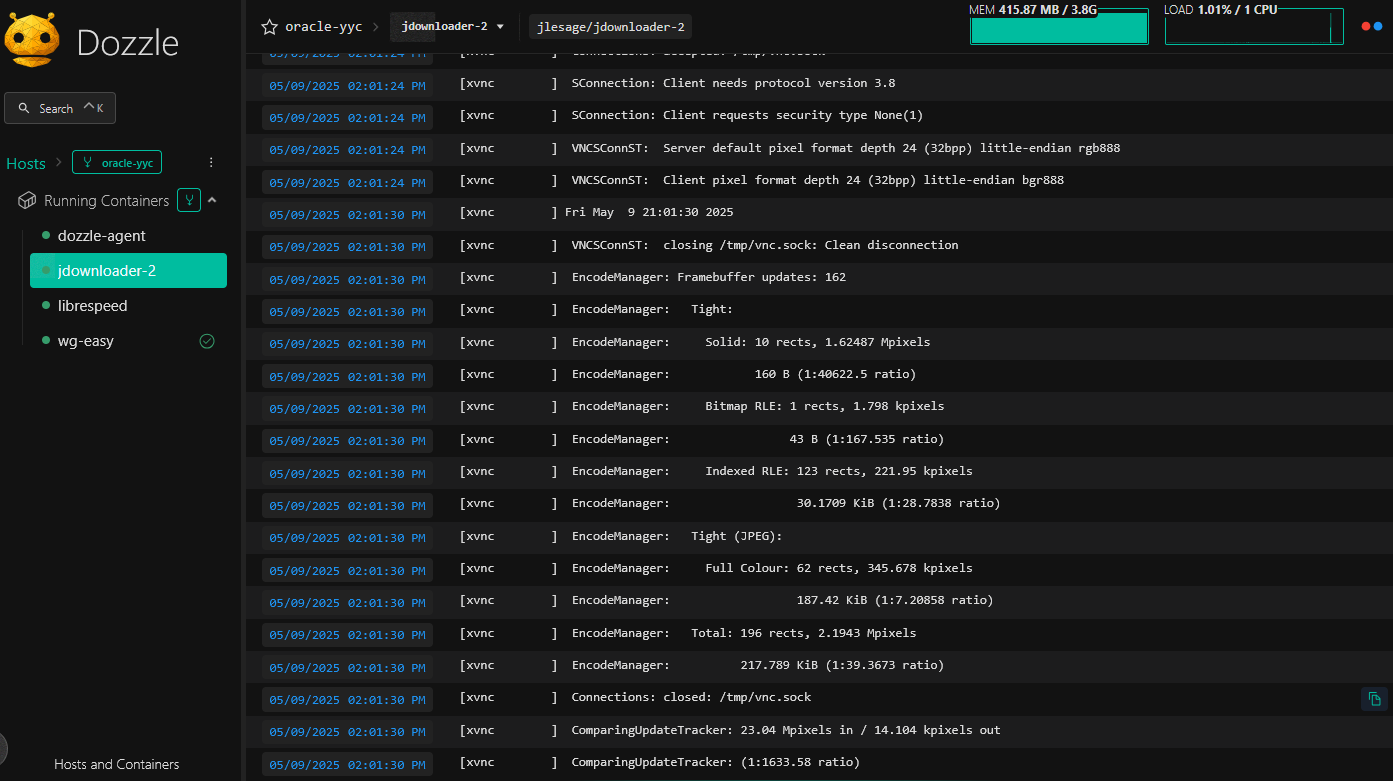Click the 43 B (1:167.535 ratio) log line

click(x=819, y=439)
